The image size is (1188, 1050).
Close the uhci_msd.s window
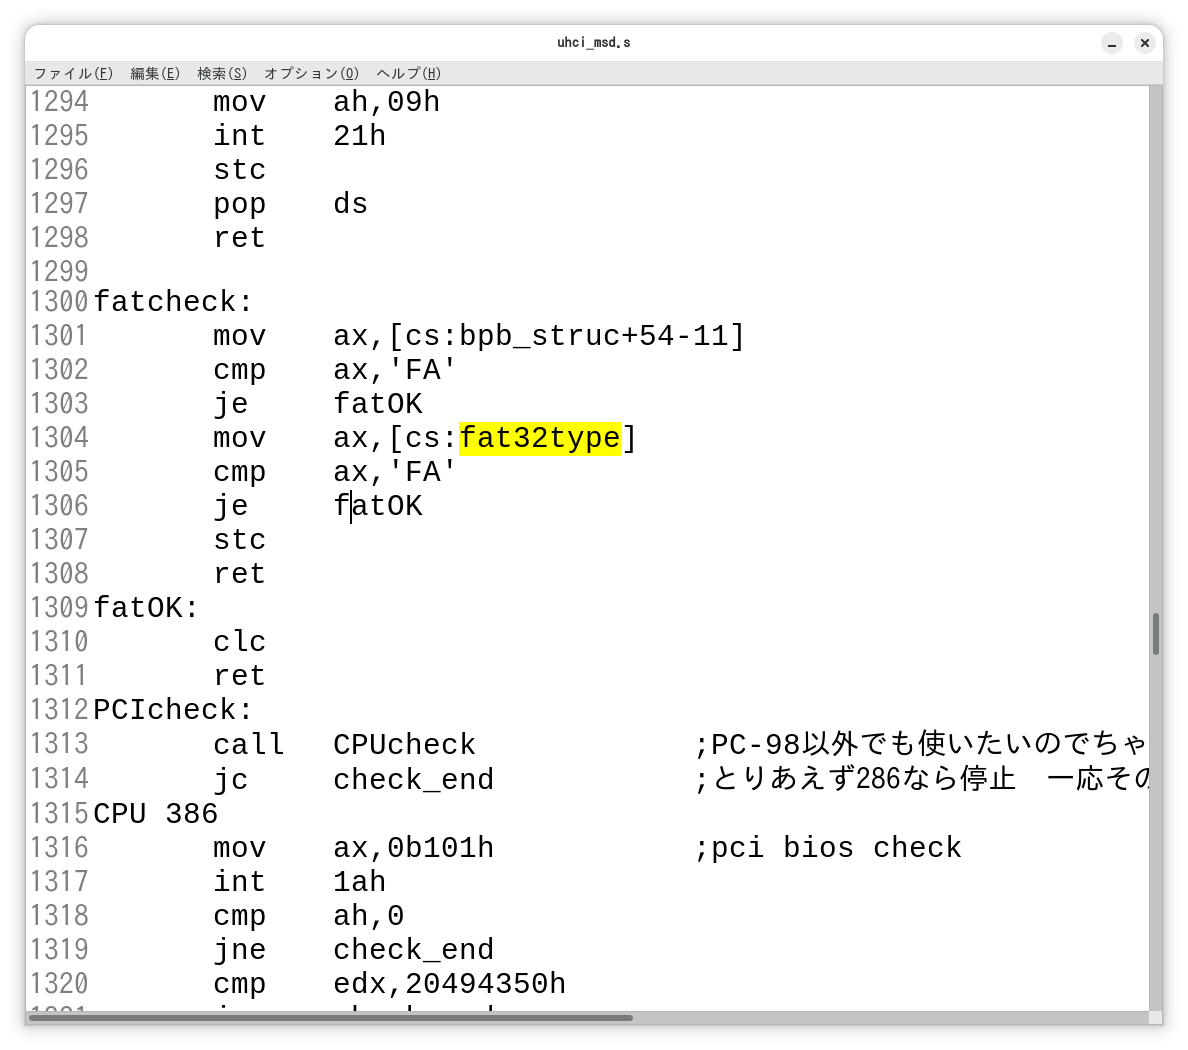click(1145, 43)
